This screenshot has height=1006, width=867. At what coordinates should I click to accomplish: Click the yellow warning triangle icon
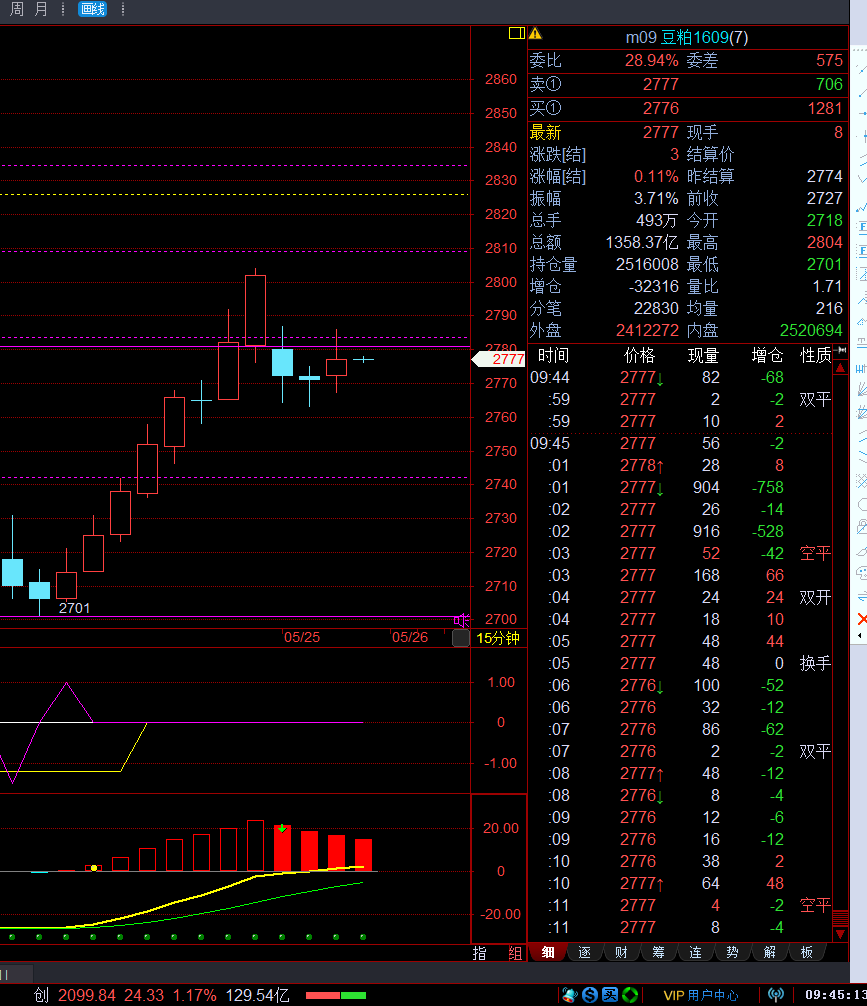point(535,34)
